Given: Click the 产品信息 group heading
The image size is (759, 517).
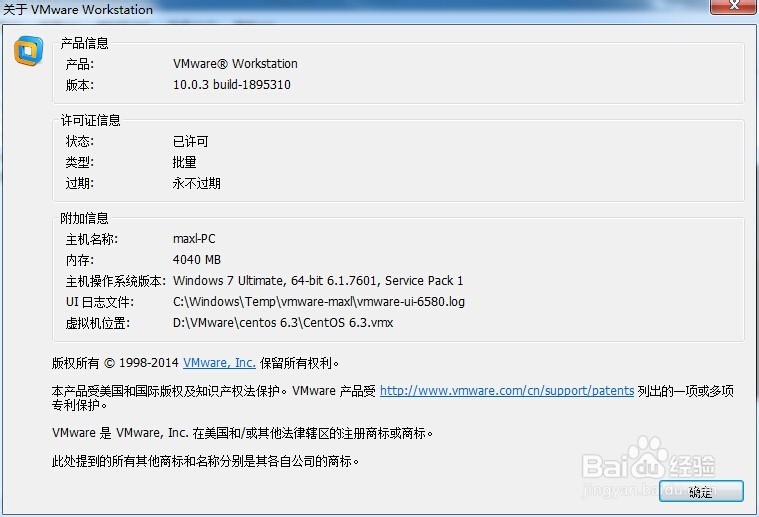Looking at the screenshot, I should [84, 43].
